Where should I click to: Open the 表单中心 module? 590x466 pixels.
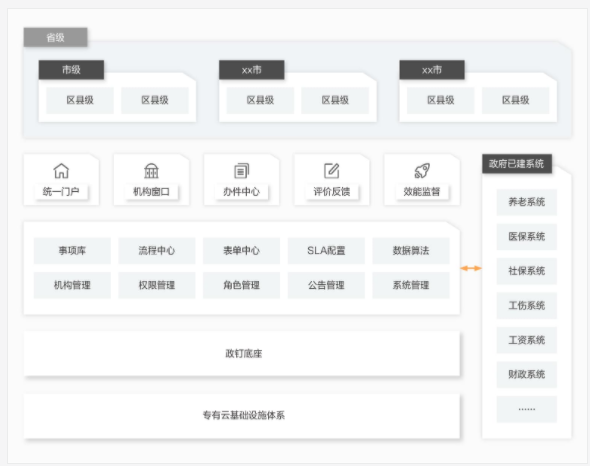pyautogui.click(x=241, y=250)
